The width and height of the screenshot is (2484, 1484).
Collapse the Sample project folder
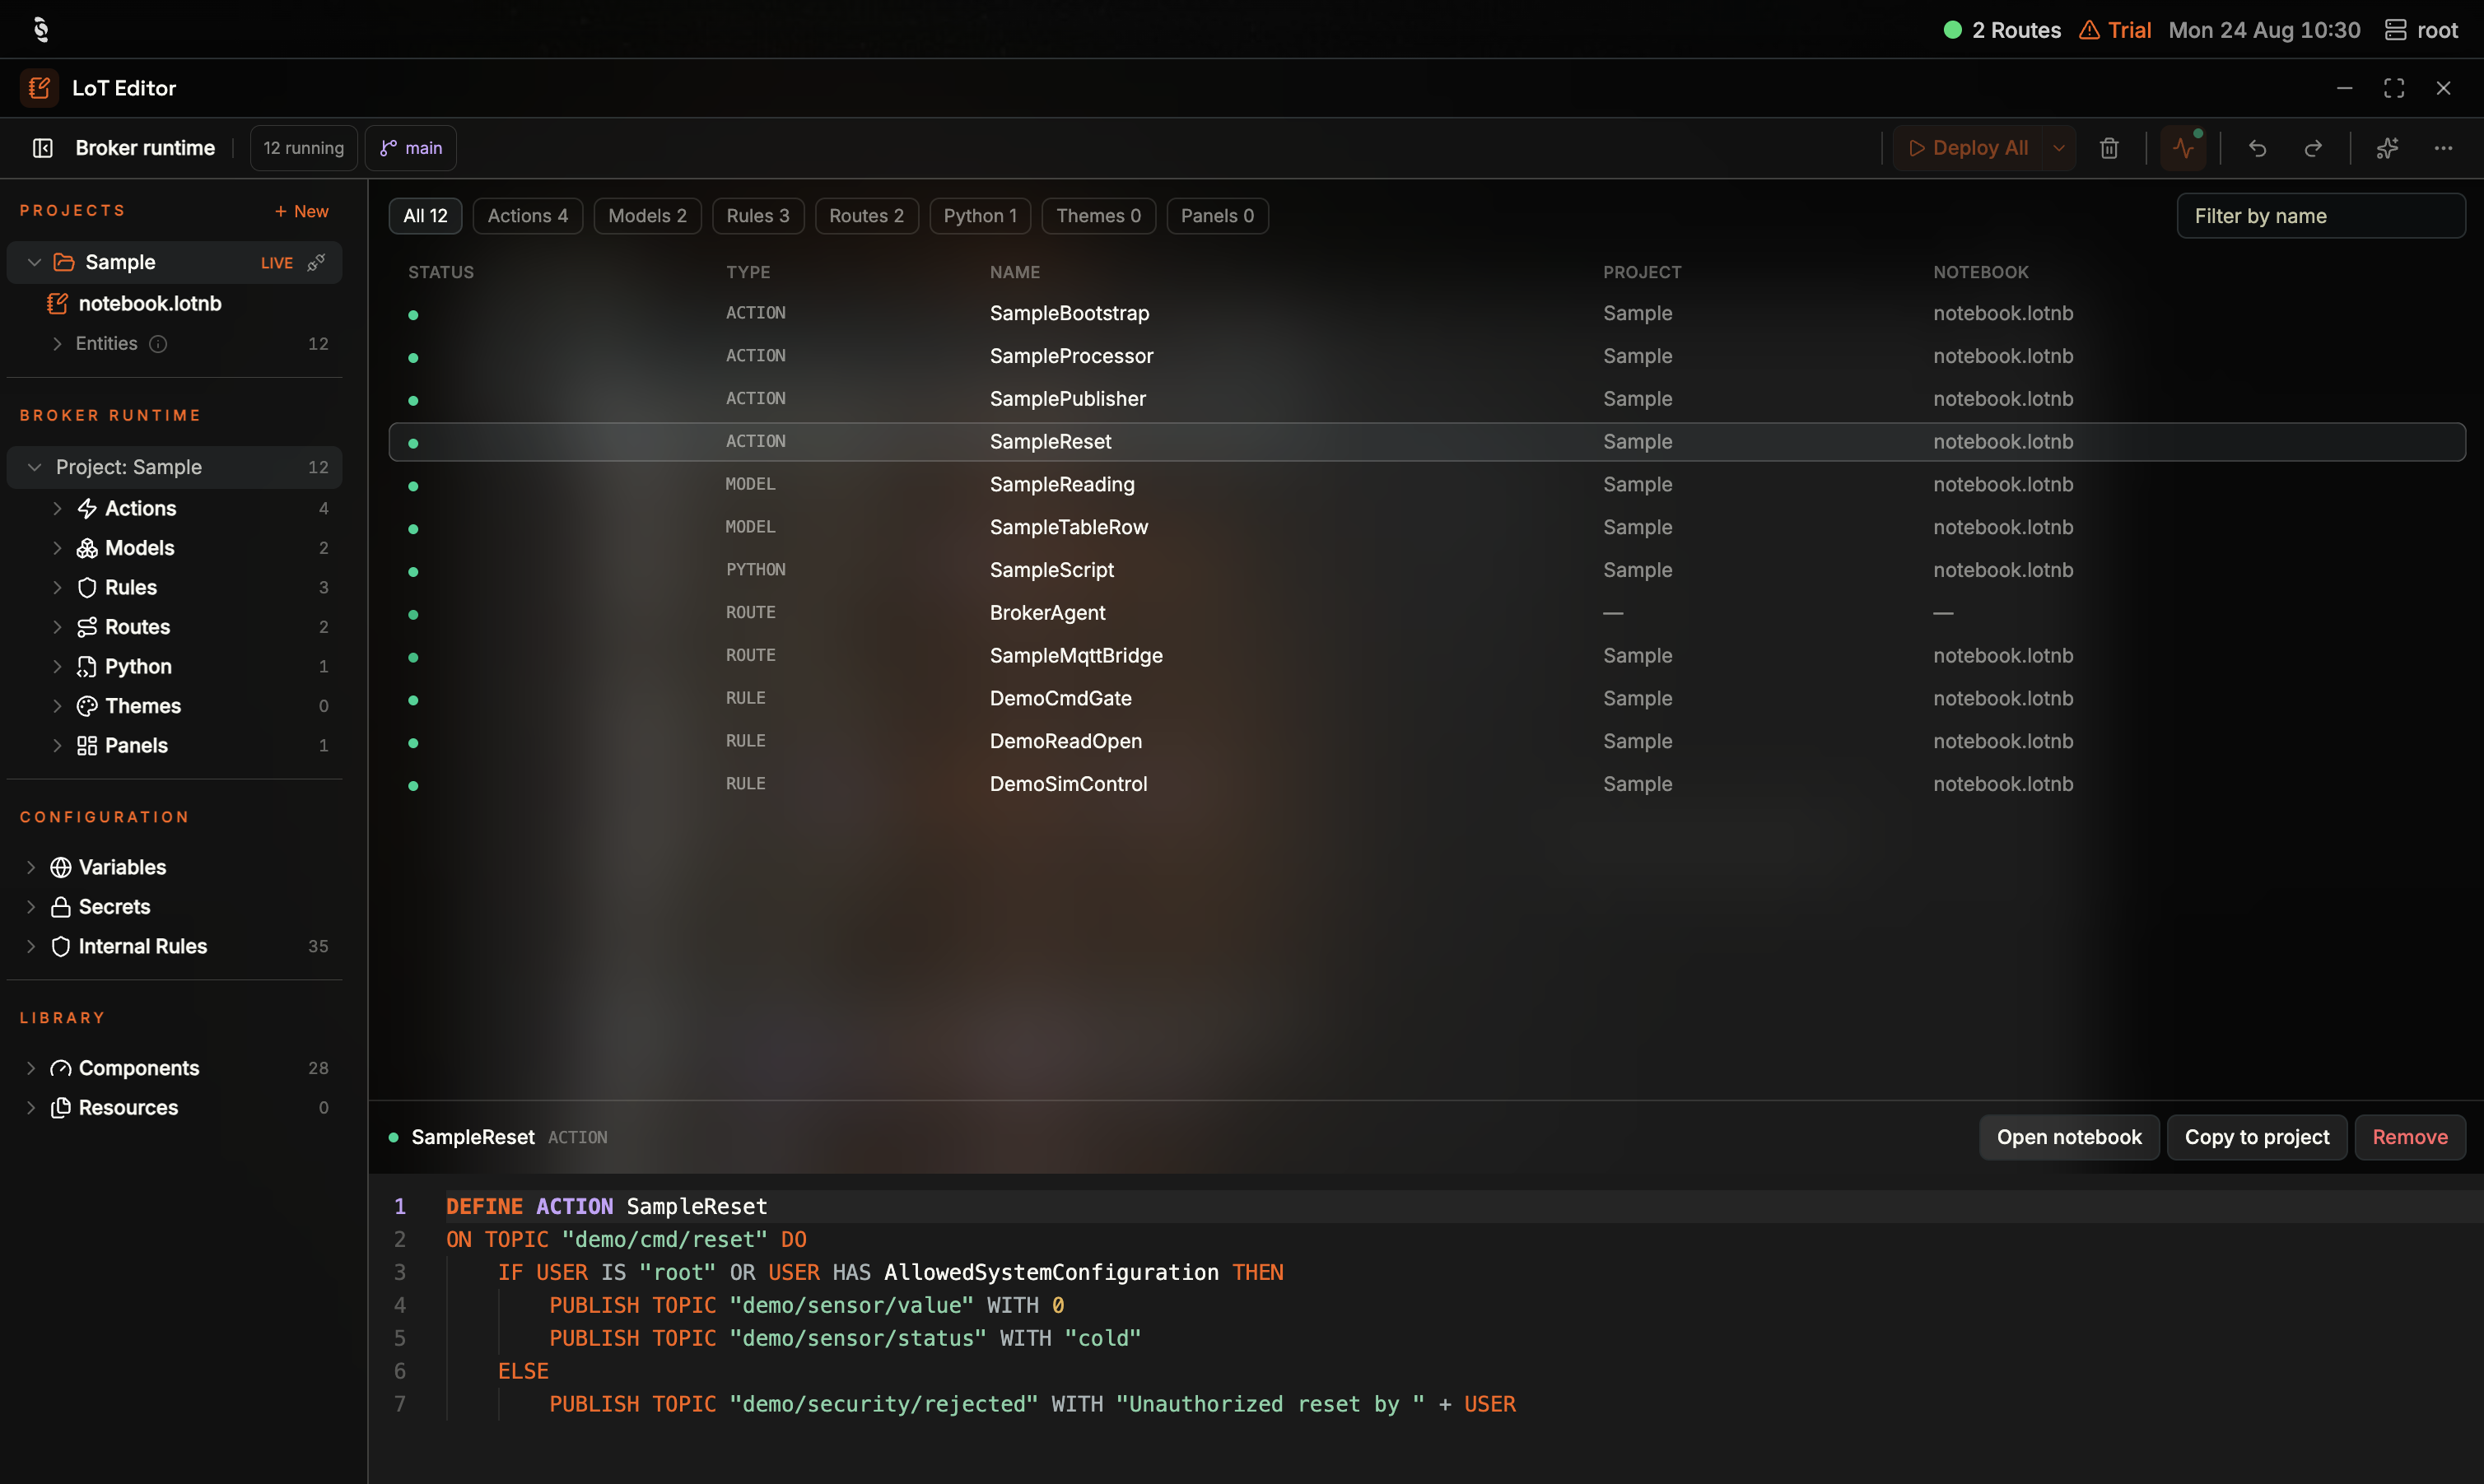(34, 262)
